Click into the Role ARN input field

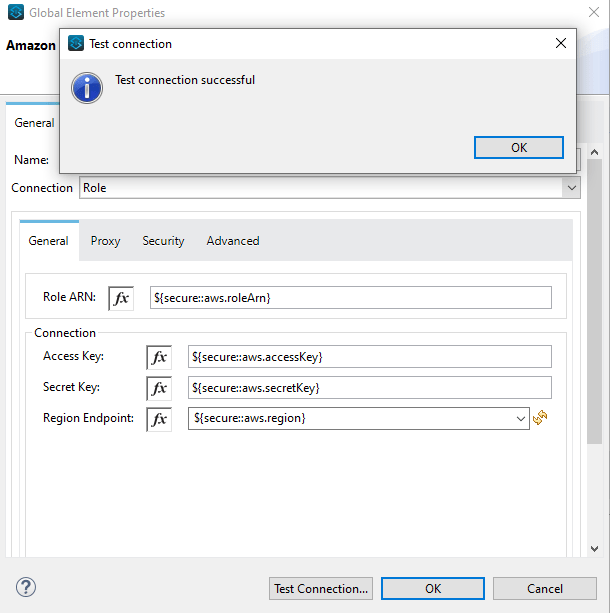coord(351,298)
